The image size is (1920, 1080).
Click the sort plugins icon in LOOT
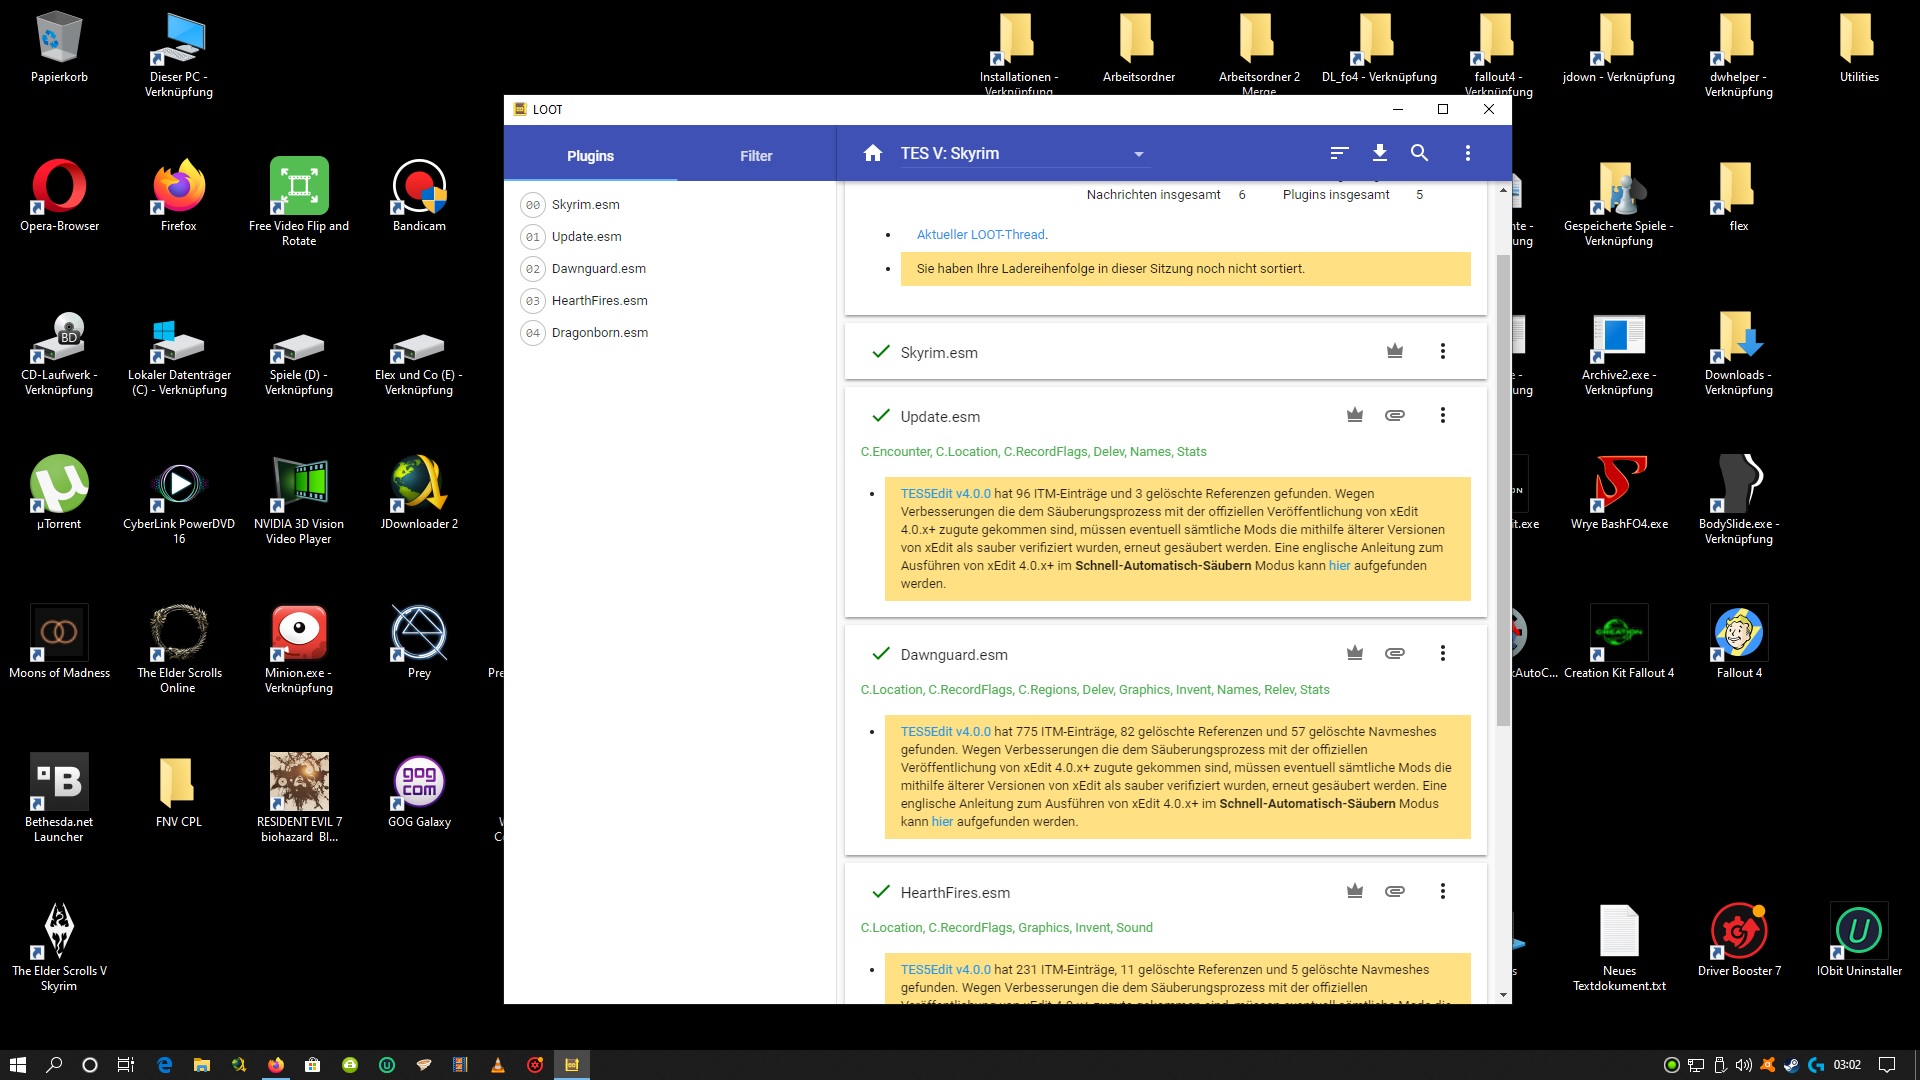tap(1339, 153)
